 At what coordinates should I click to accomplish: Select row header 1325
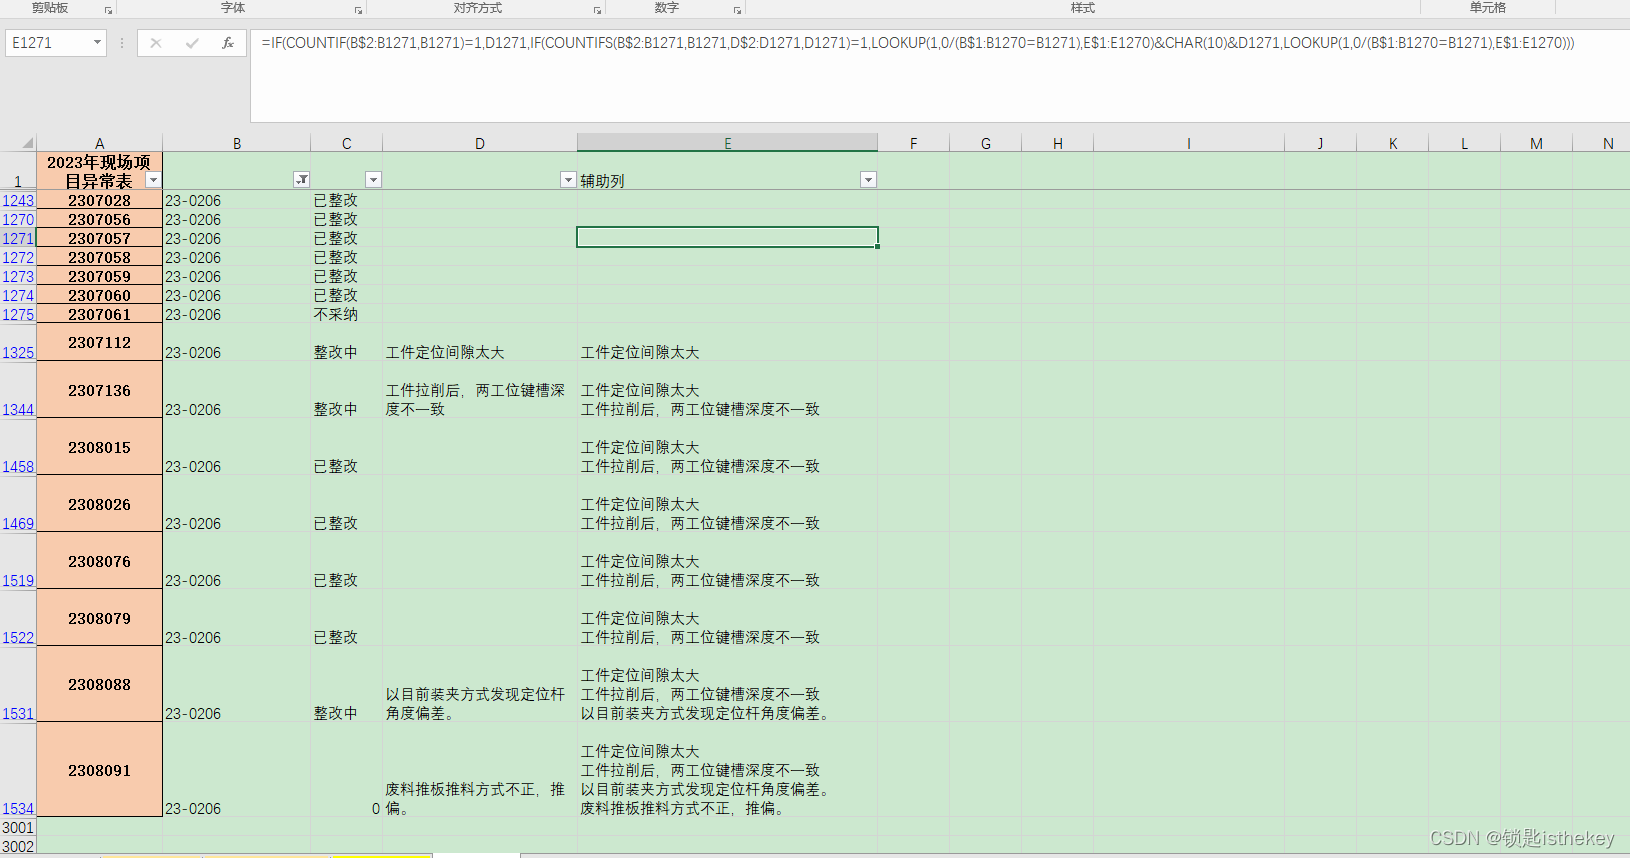coord(18,342)
